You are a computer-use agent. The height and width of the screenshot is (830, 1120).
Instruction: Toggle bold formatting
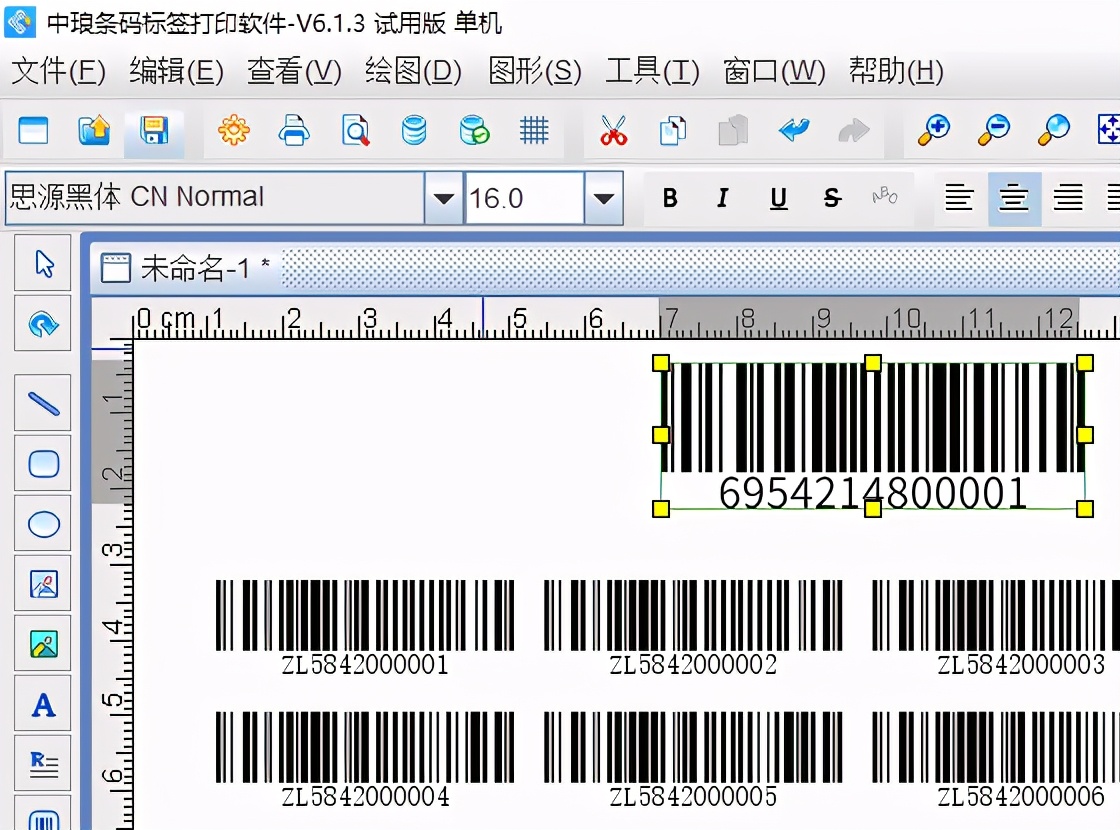669,198
